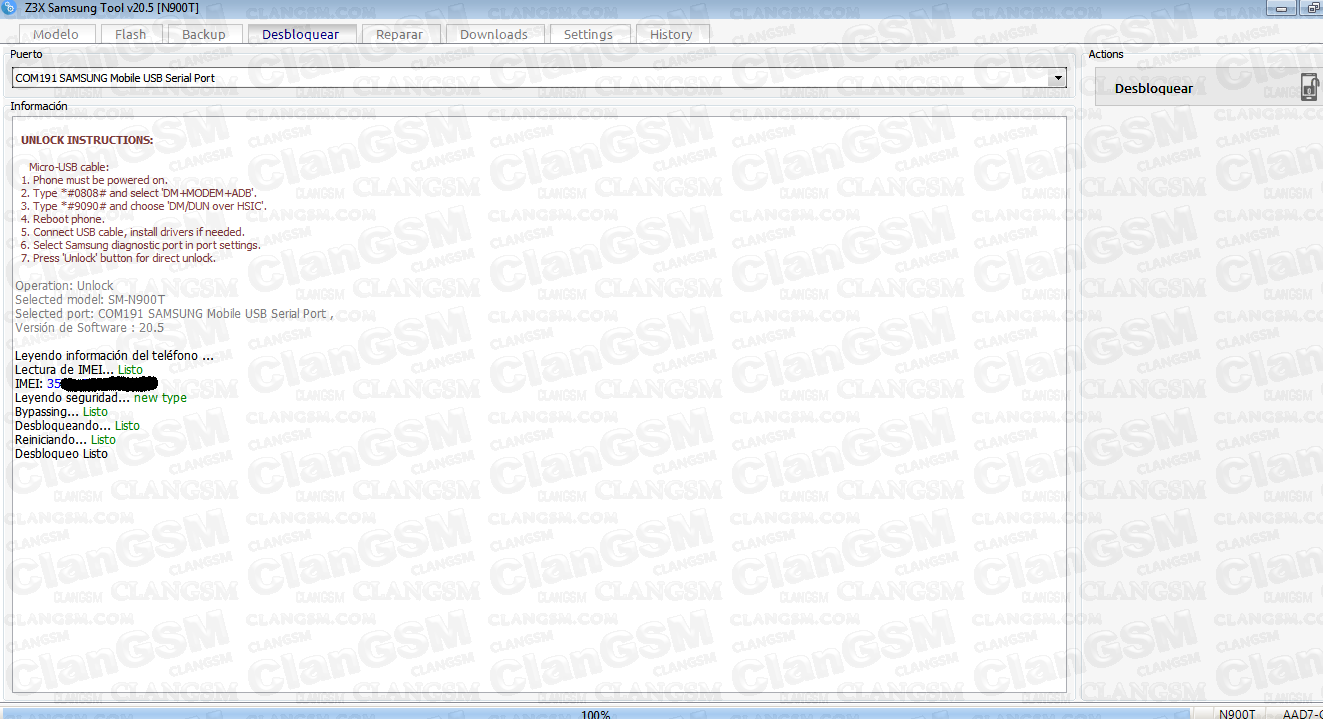Click step 5 'Connect USB cable' line
This screenshot has width=1323, height=719.
[133, 232]
